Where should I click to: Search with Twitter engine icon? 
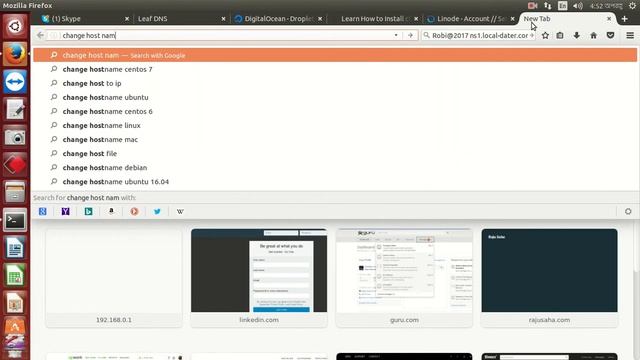(x=157, y=211)
